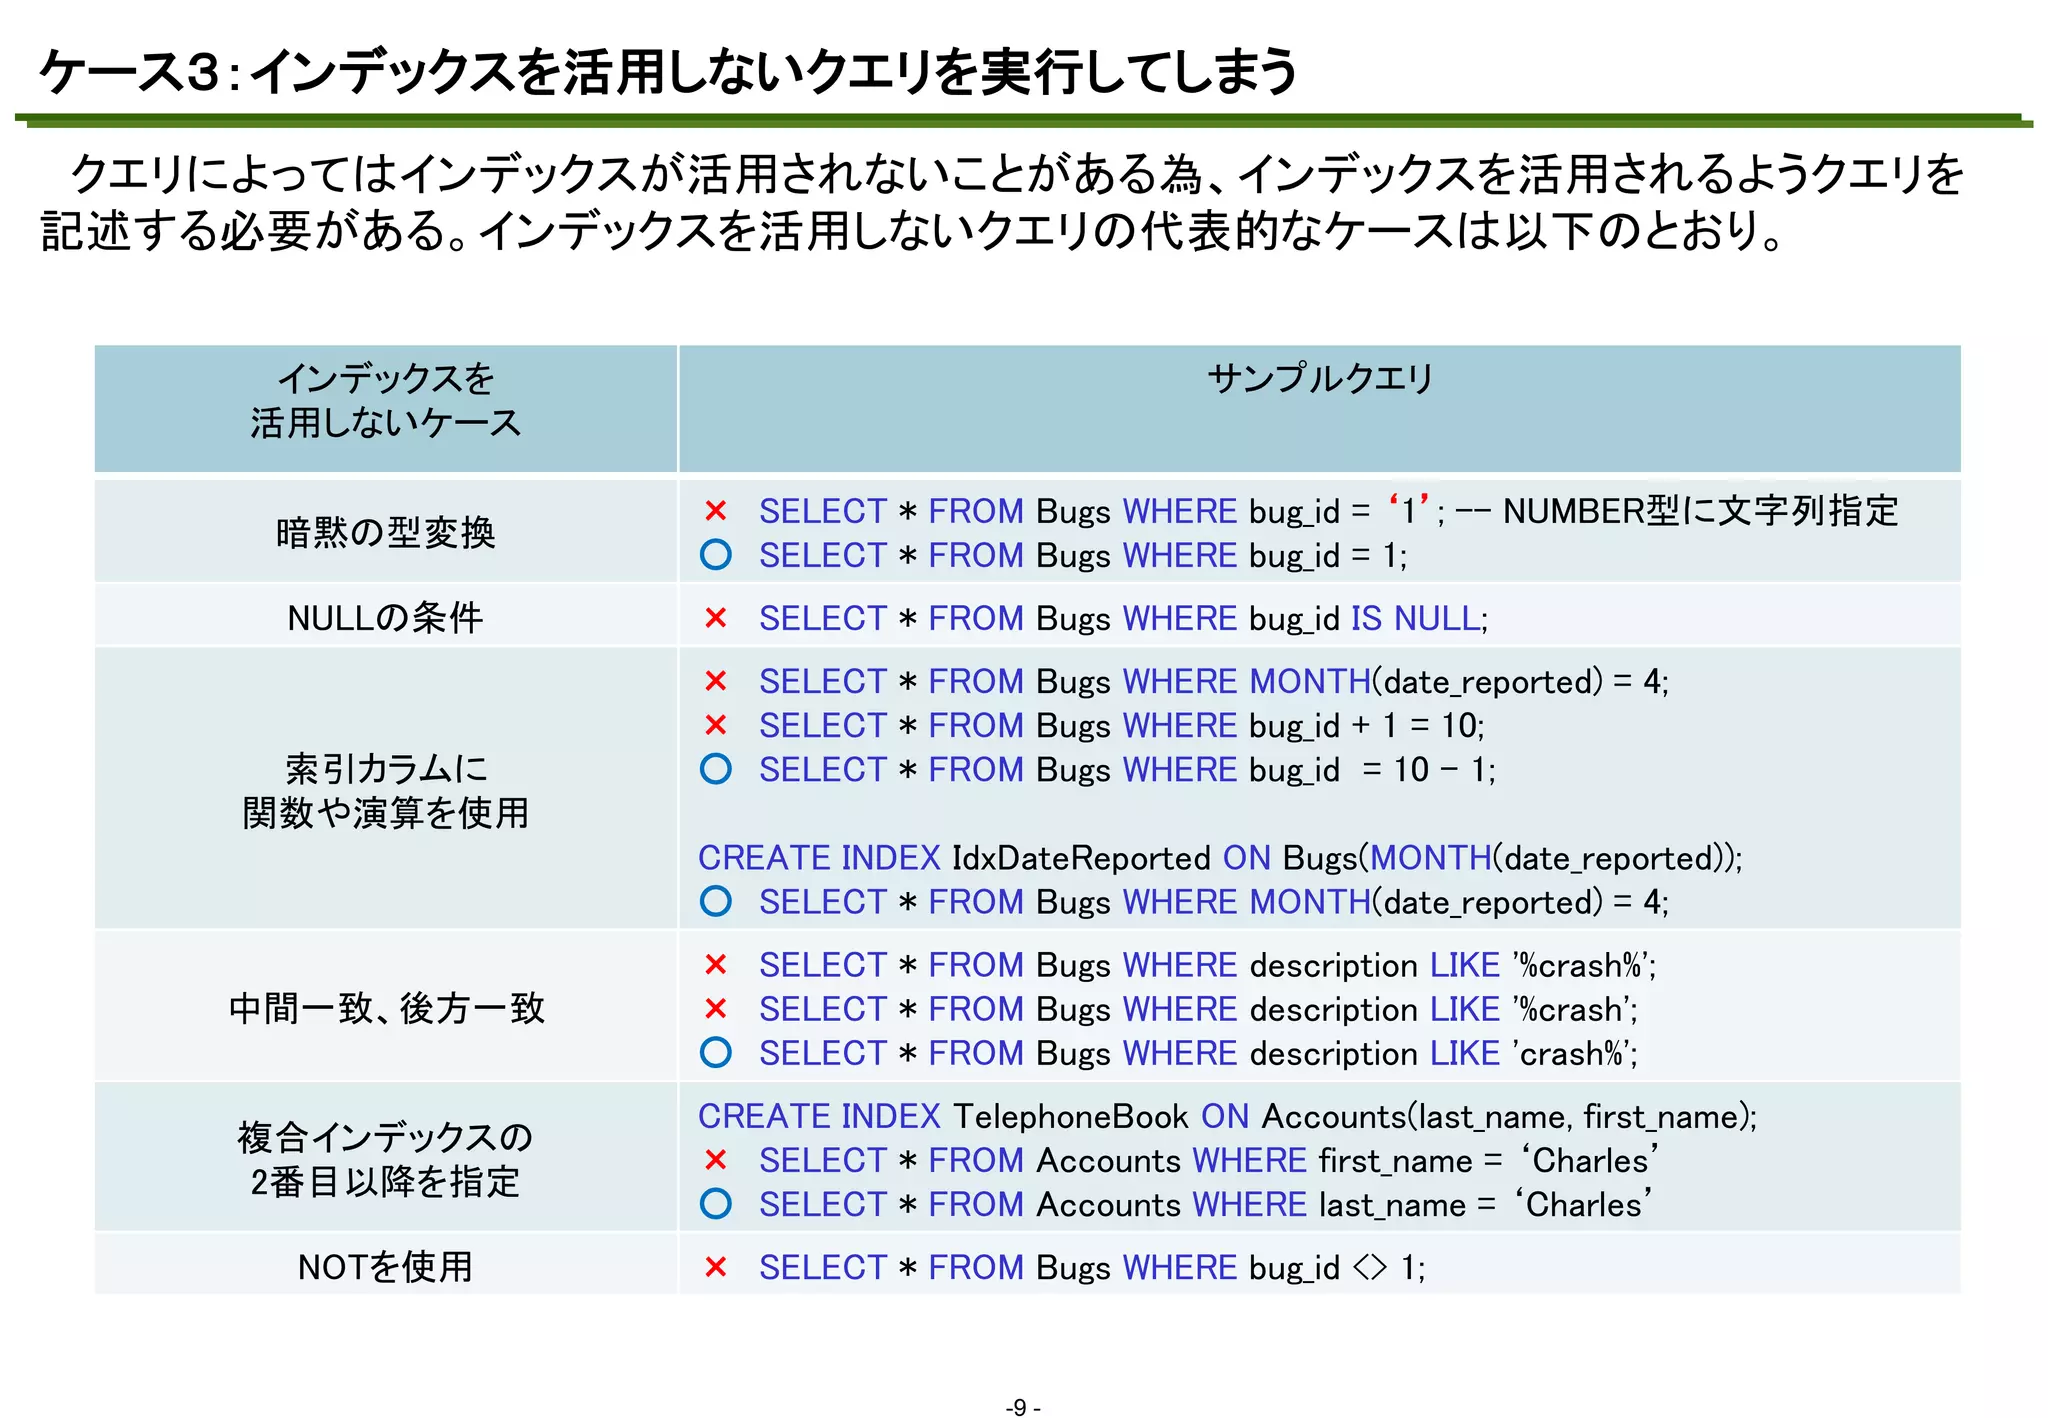Click blue circle beside bug_id = 1; query
This screenshot has width=2048, height=1418.
(715, 555)
